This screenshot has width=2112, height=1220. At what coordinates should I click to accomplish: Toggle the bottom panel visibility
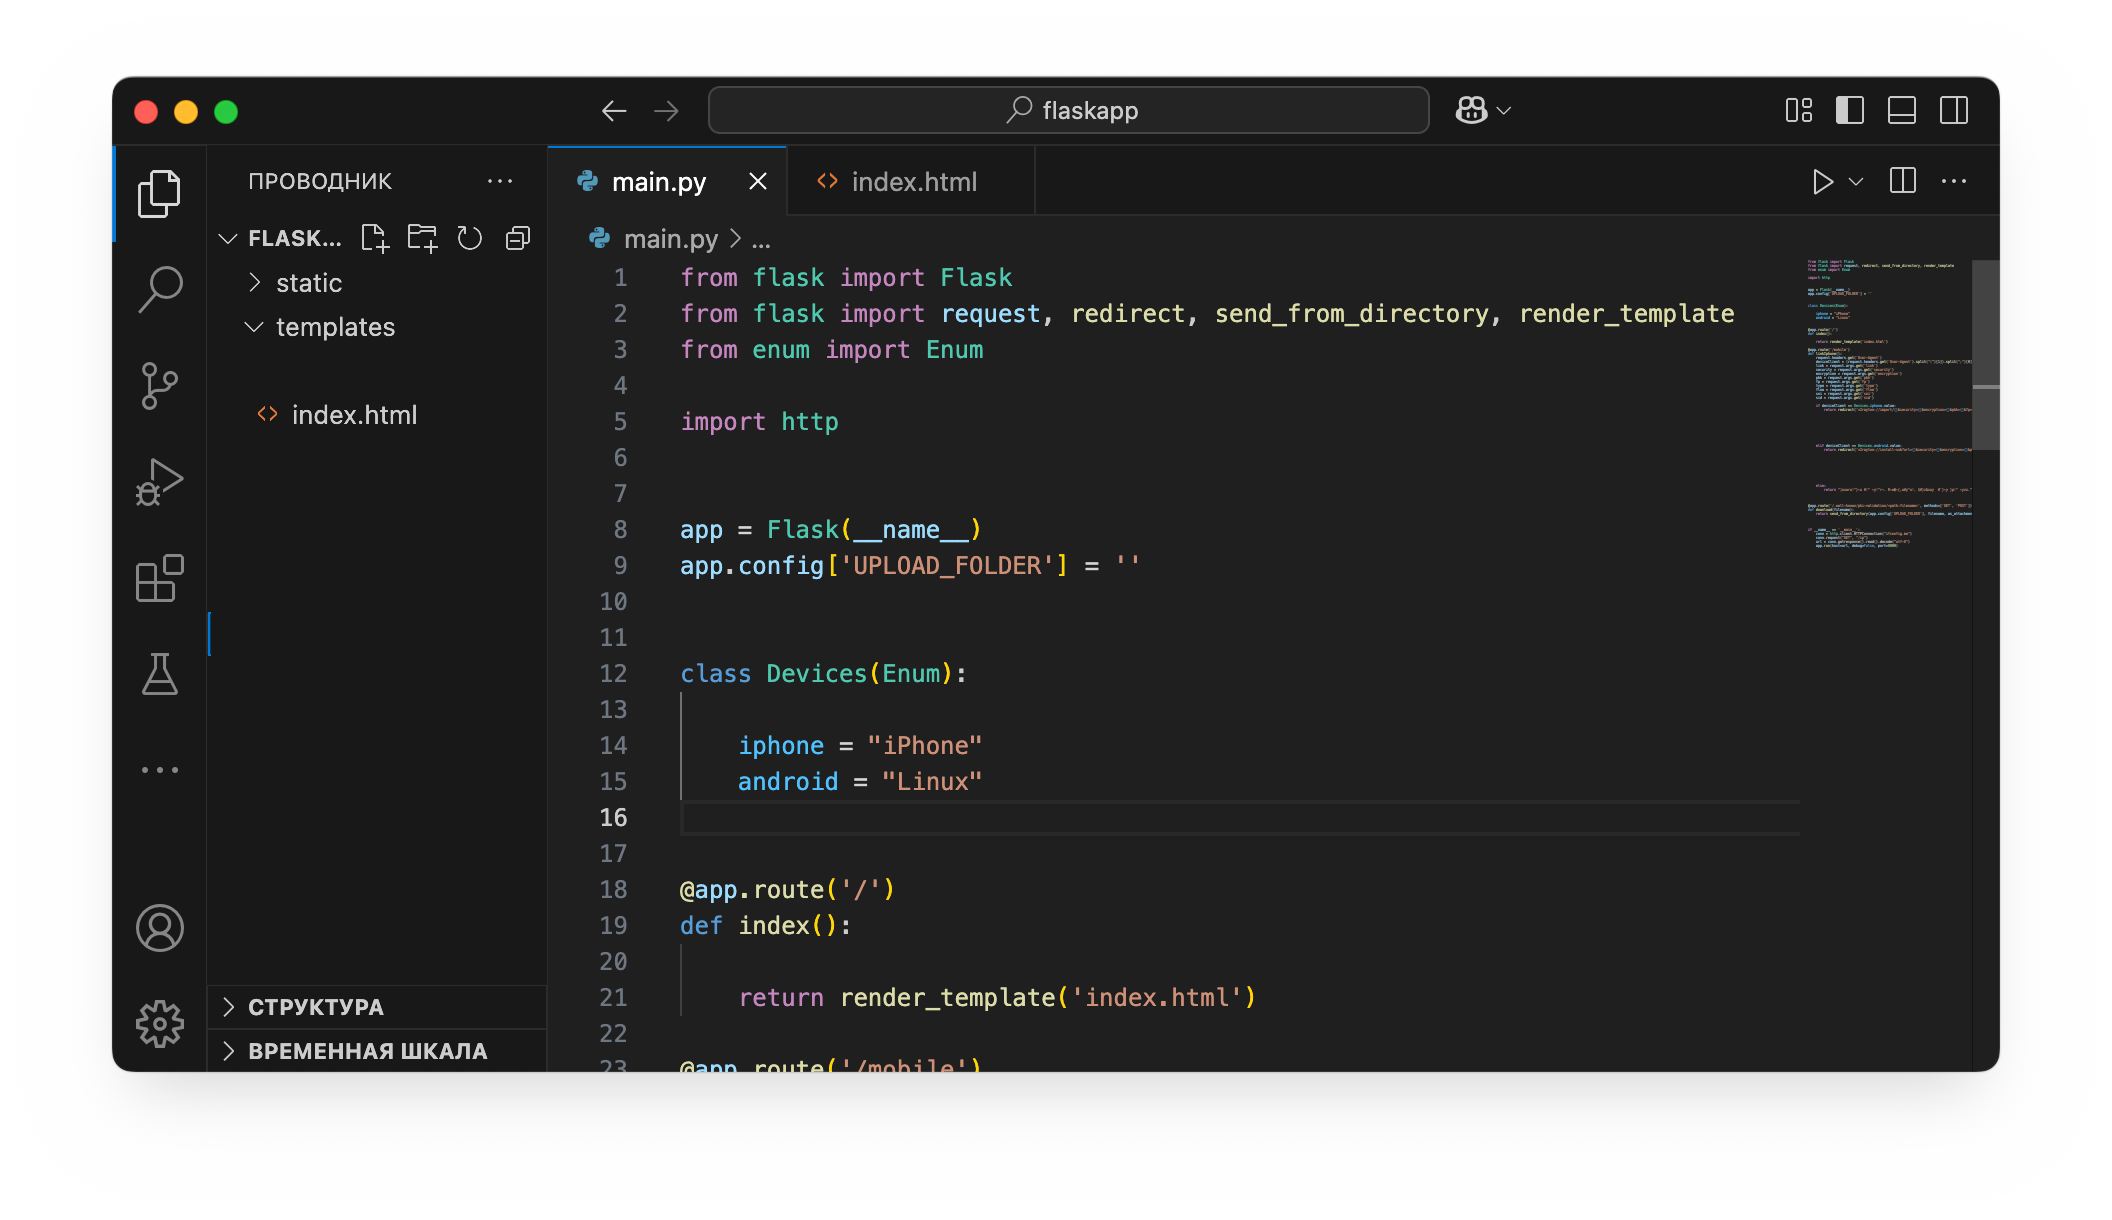(1902, 110)
